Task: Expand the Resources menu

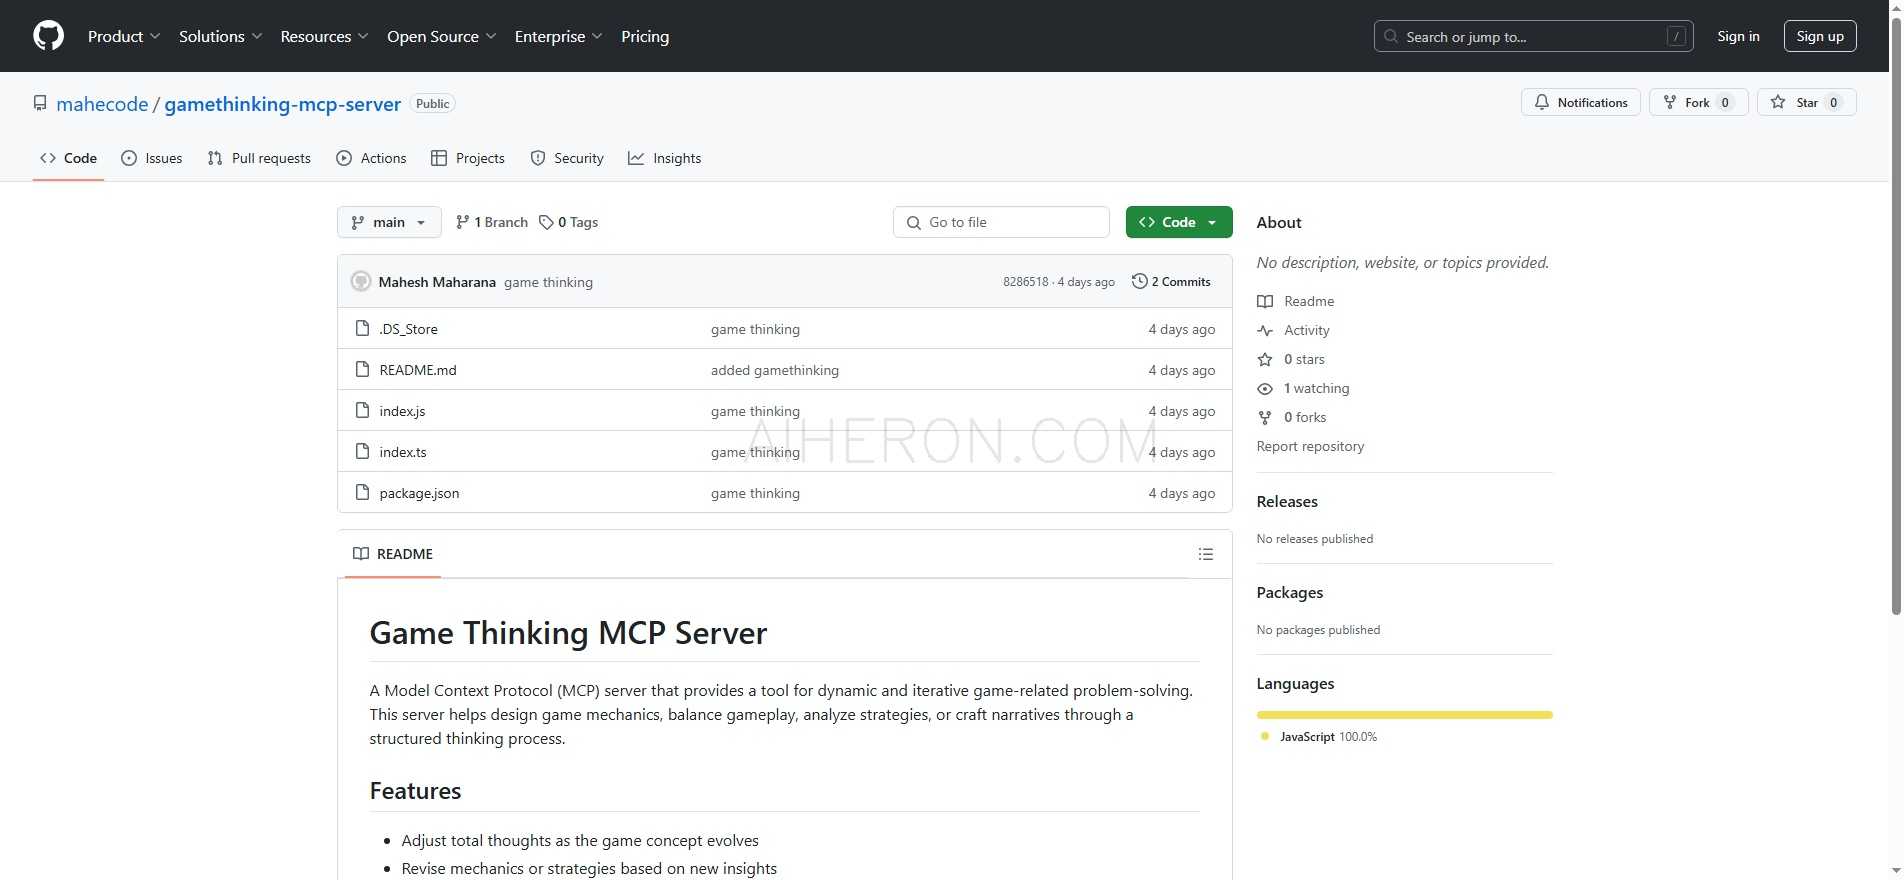Action: tap(325, 36)
